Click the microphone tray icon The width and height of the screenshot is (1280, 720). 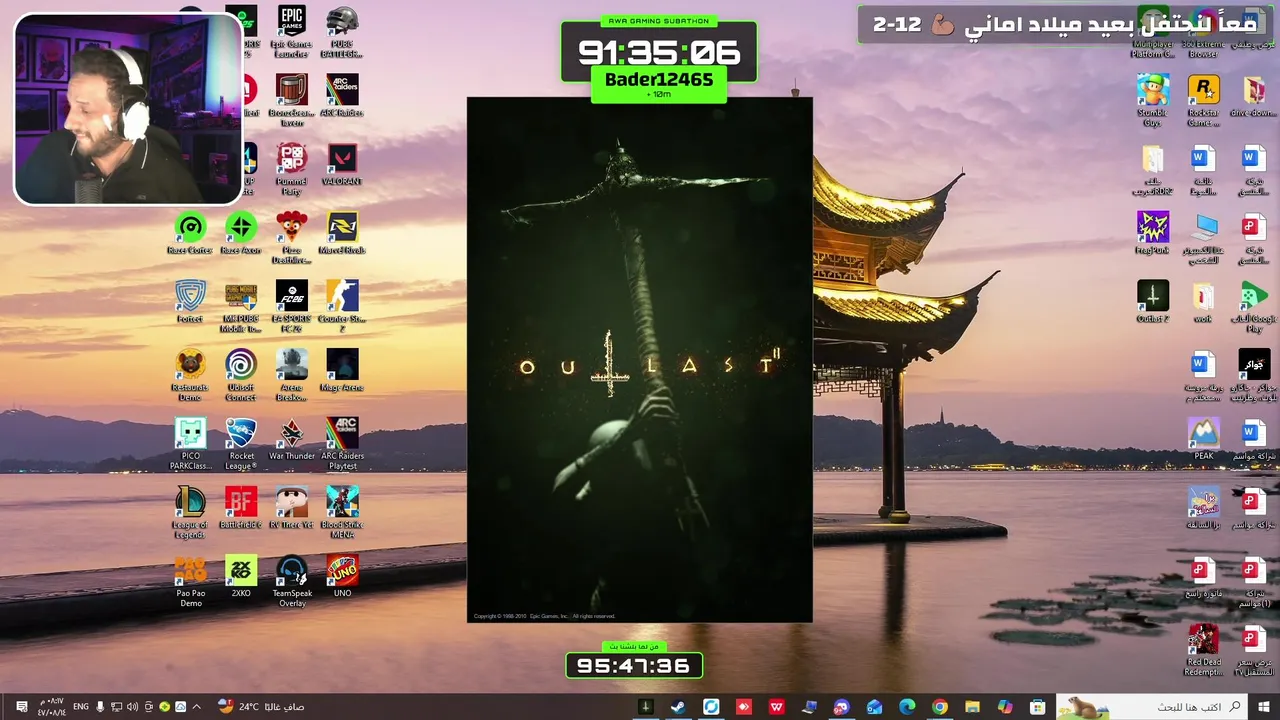pyautogui.click(x=100, y=707)
